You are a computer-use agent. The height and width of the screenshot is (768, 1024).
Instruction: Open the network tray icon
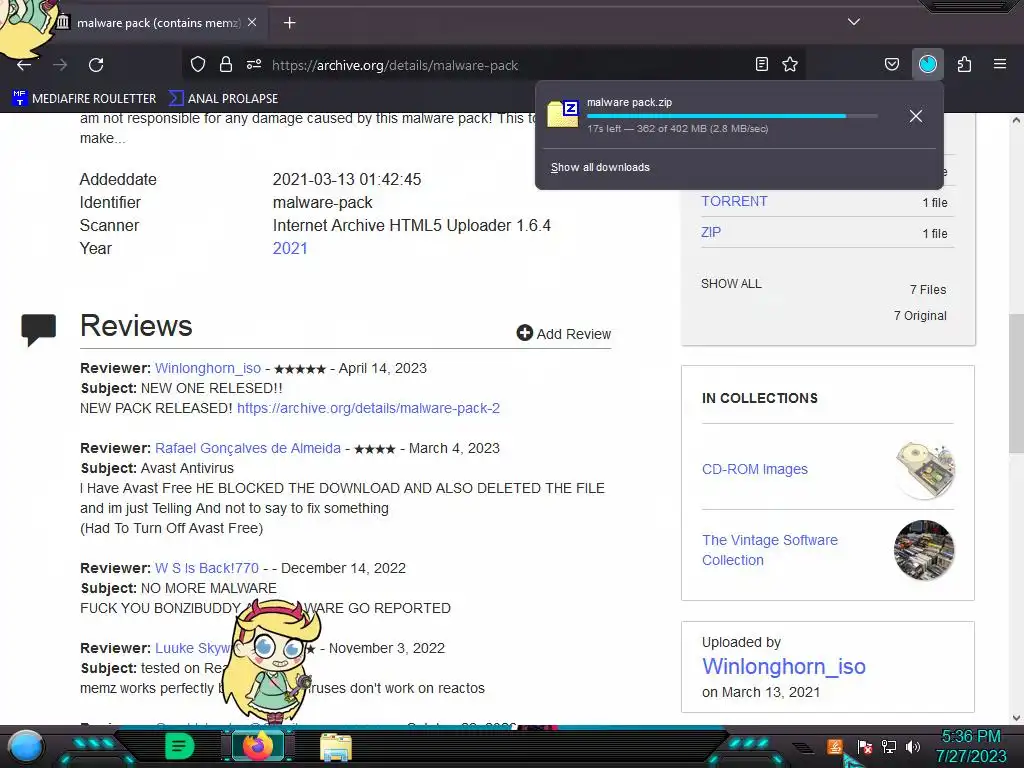[889, 746]
